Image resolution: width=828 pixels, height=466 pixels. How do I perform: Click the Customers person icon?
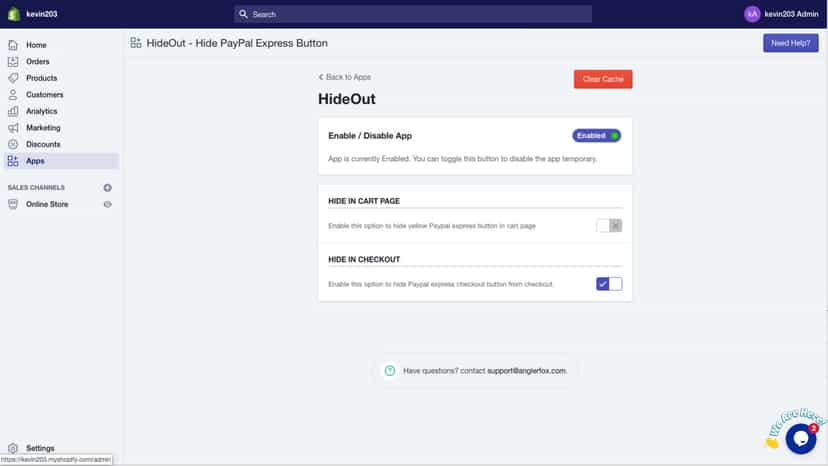13,95
